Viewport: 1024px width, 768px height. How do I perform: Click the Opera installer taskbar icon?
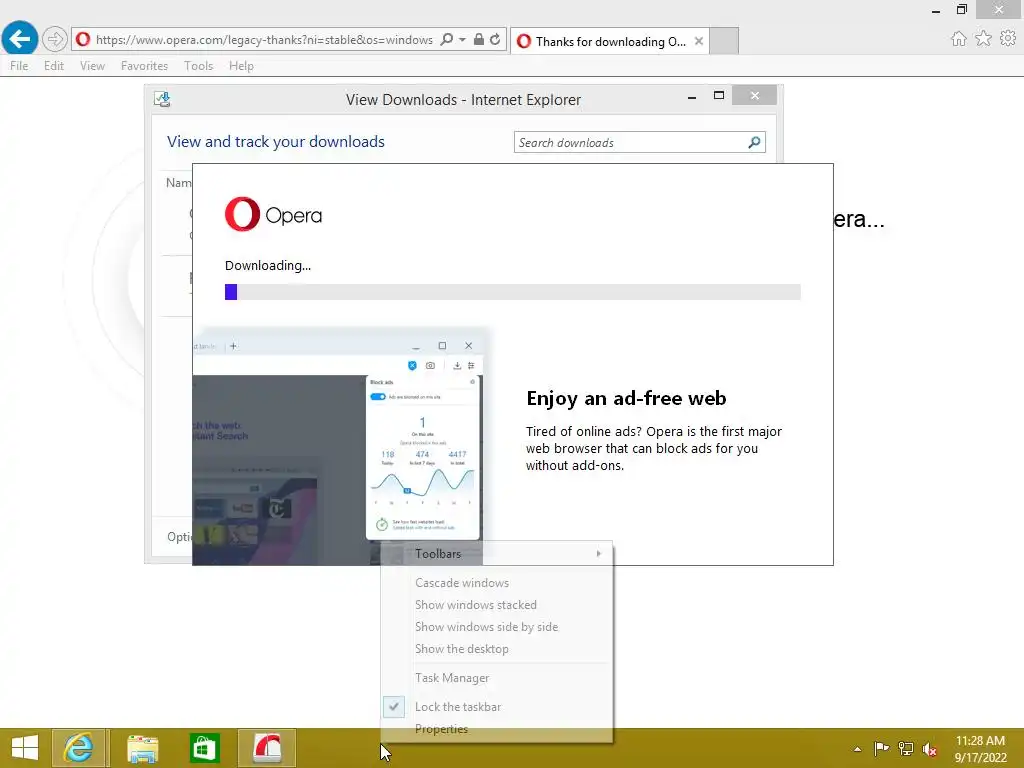[x=267, y=748]
